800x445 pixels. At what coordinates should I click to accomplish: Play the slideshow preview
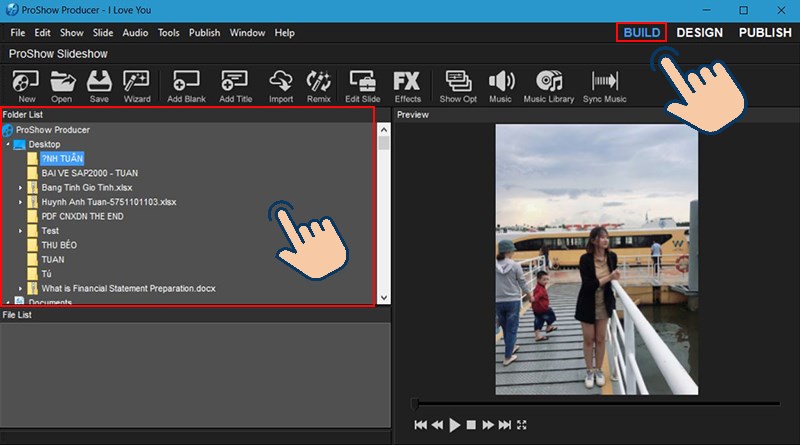[x=455, y=425]
